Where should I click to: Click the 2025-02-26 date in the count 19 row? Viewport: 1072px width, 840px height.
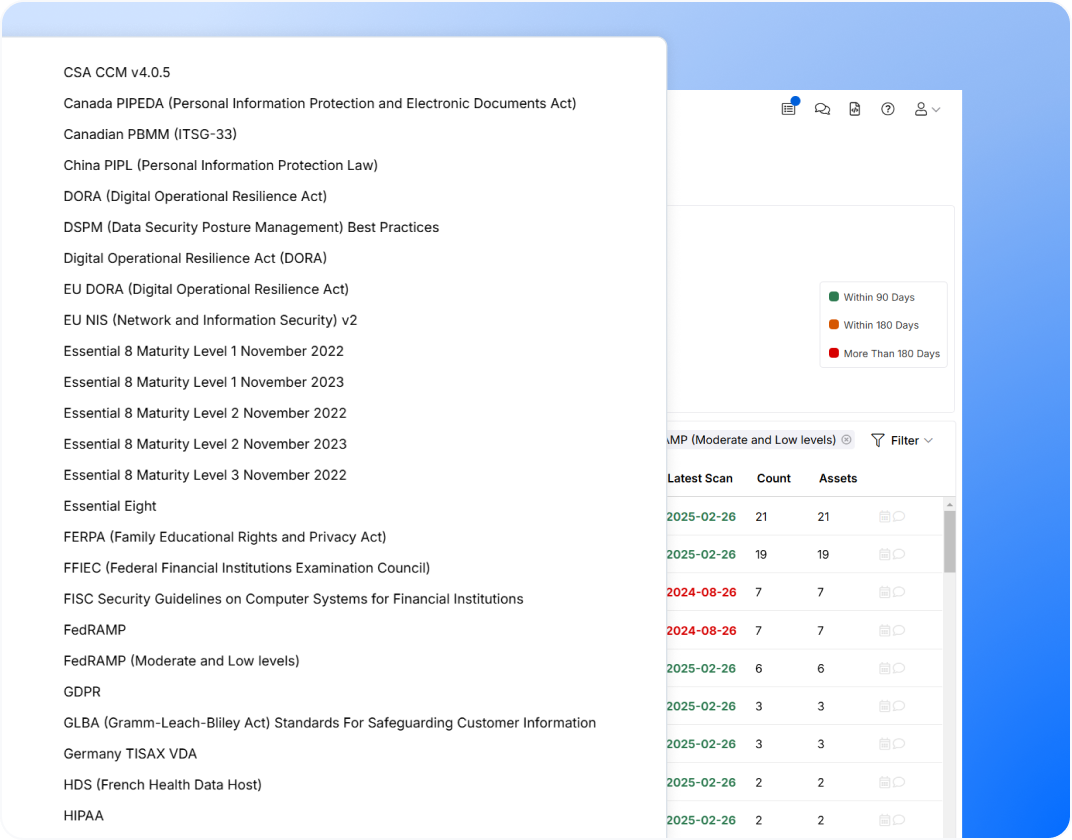pos(701,554)
